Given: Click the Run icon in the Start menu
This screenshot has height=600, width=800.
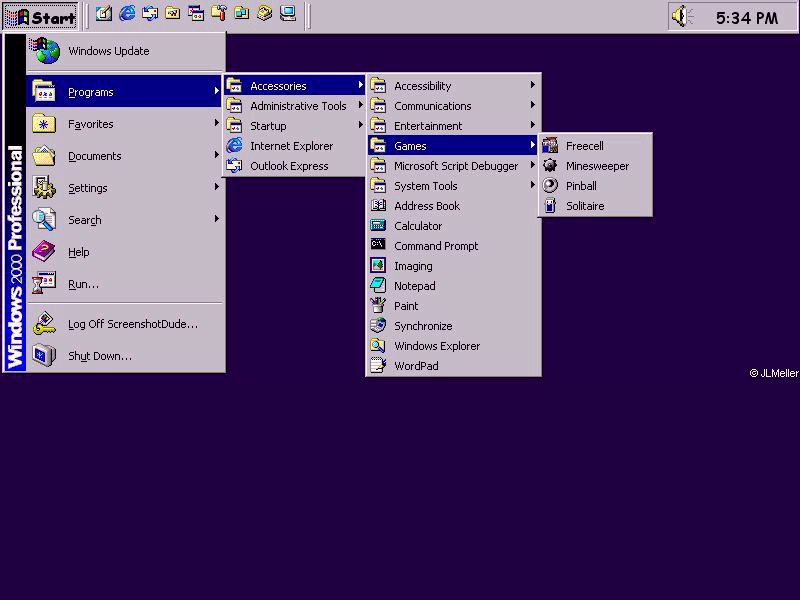Looking at the screenshot, I should tap(44, 284).
